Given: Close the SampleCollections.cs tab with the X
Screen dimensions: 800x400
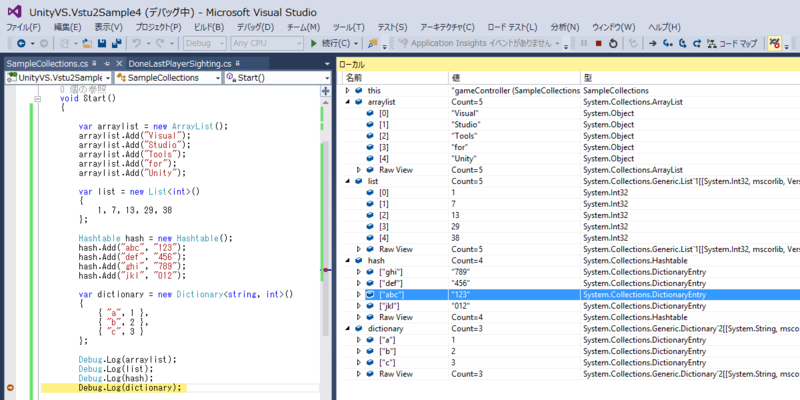Looking at the screenshot, I should (x=119, y=64).
